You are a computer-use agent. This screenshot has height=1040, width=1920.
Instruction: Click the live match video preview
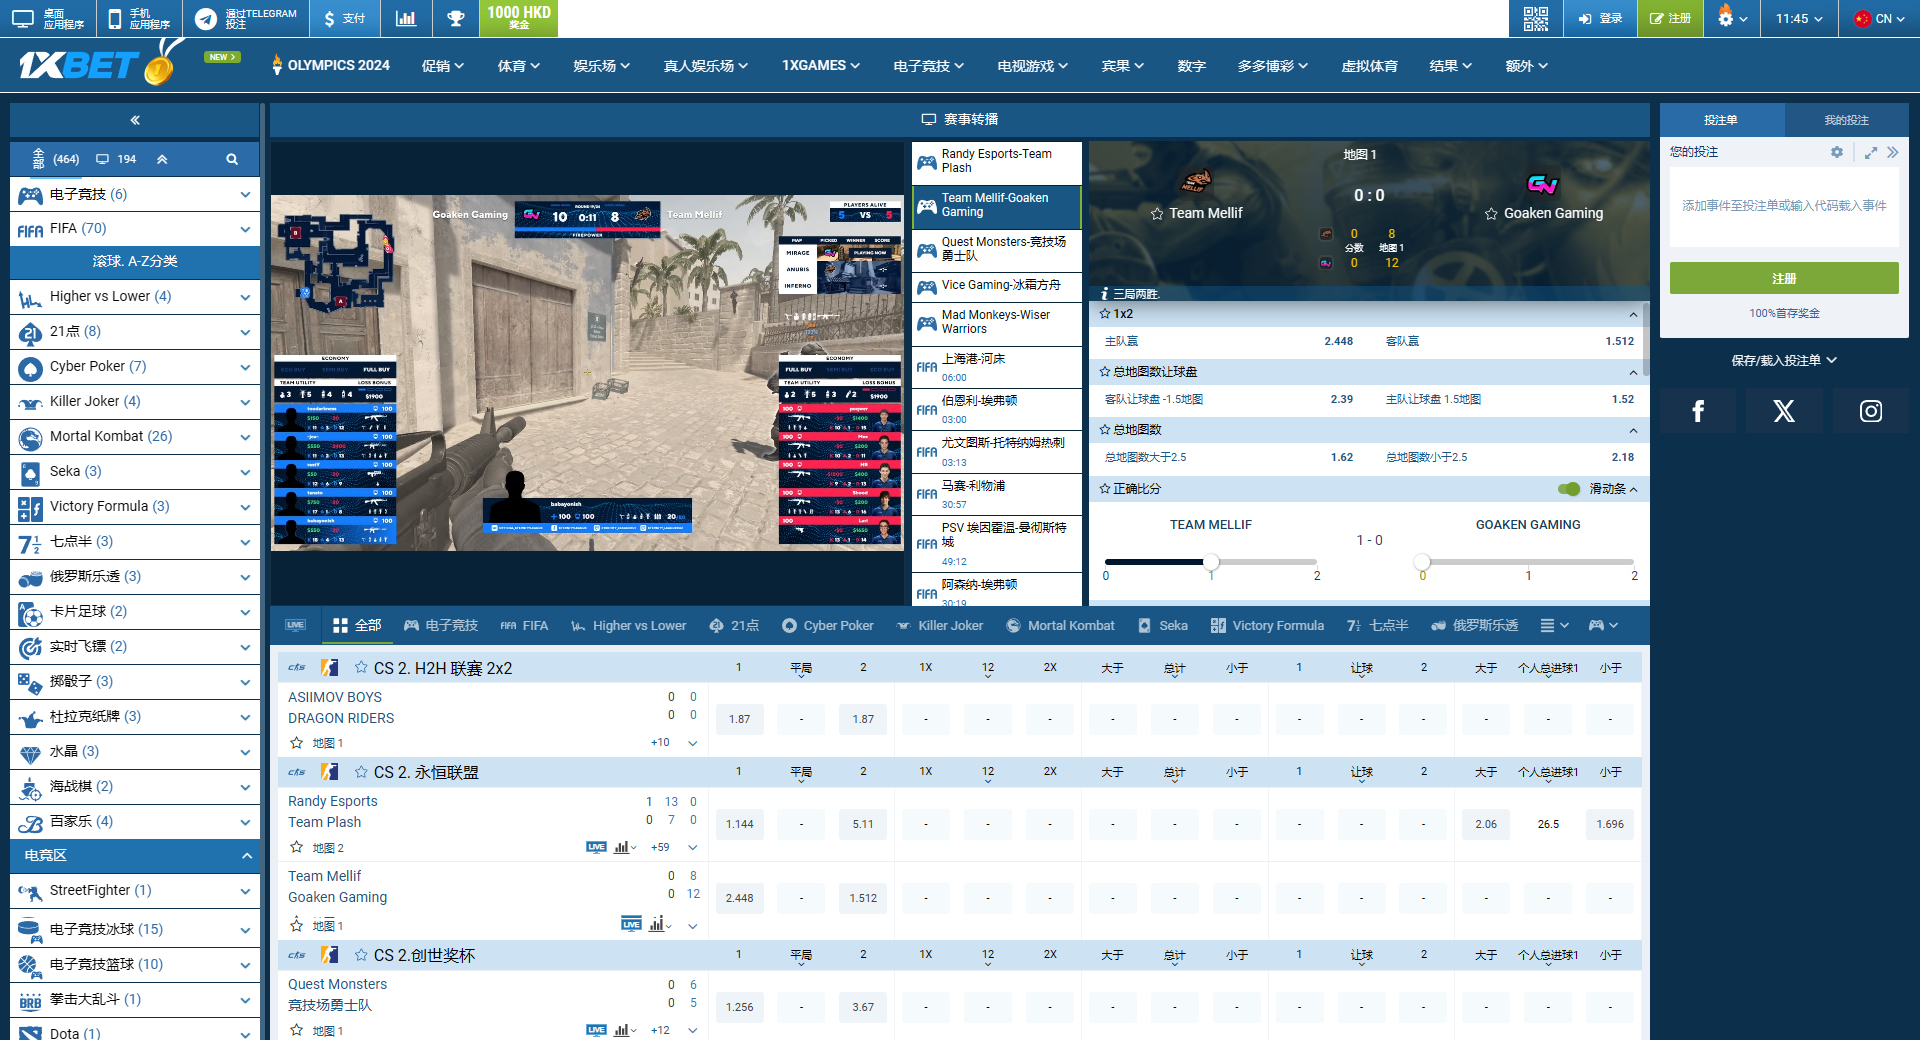coord(587,372)
